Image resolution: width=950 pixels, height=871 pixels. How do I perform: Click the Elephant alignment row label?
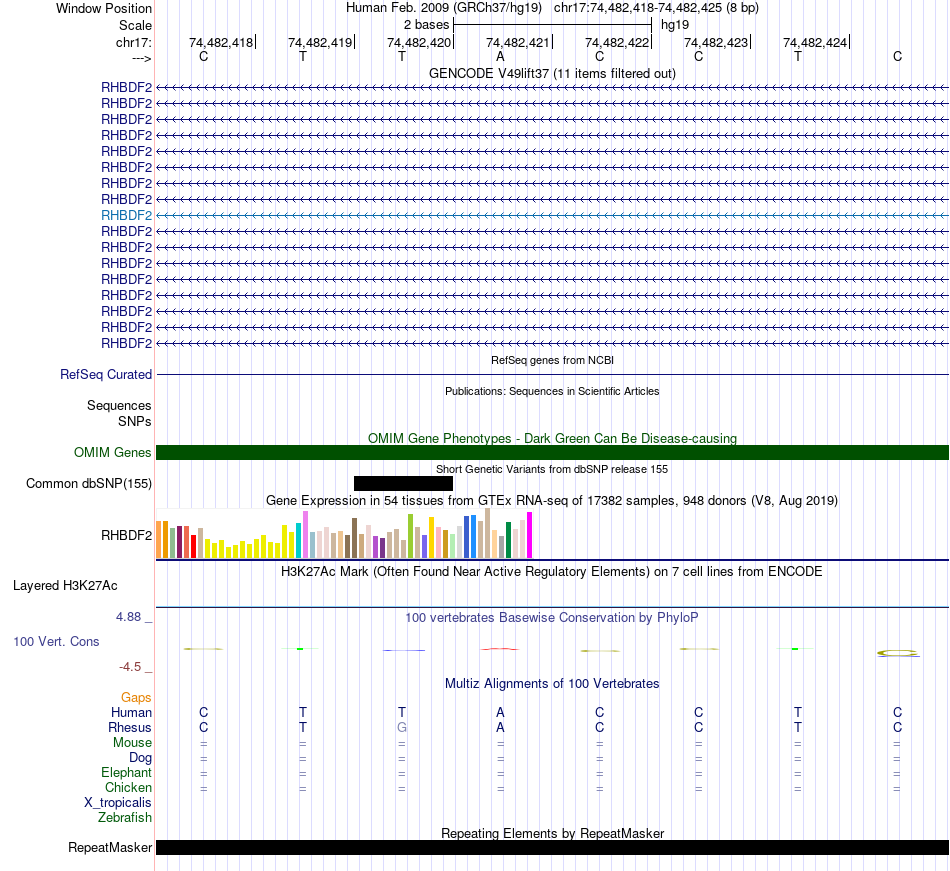tap(126, 772)
